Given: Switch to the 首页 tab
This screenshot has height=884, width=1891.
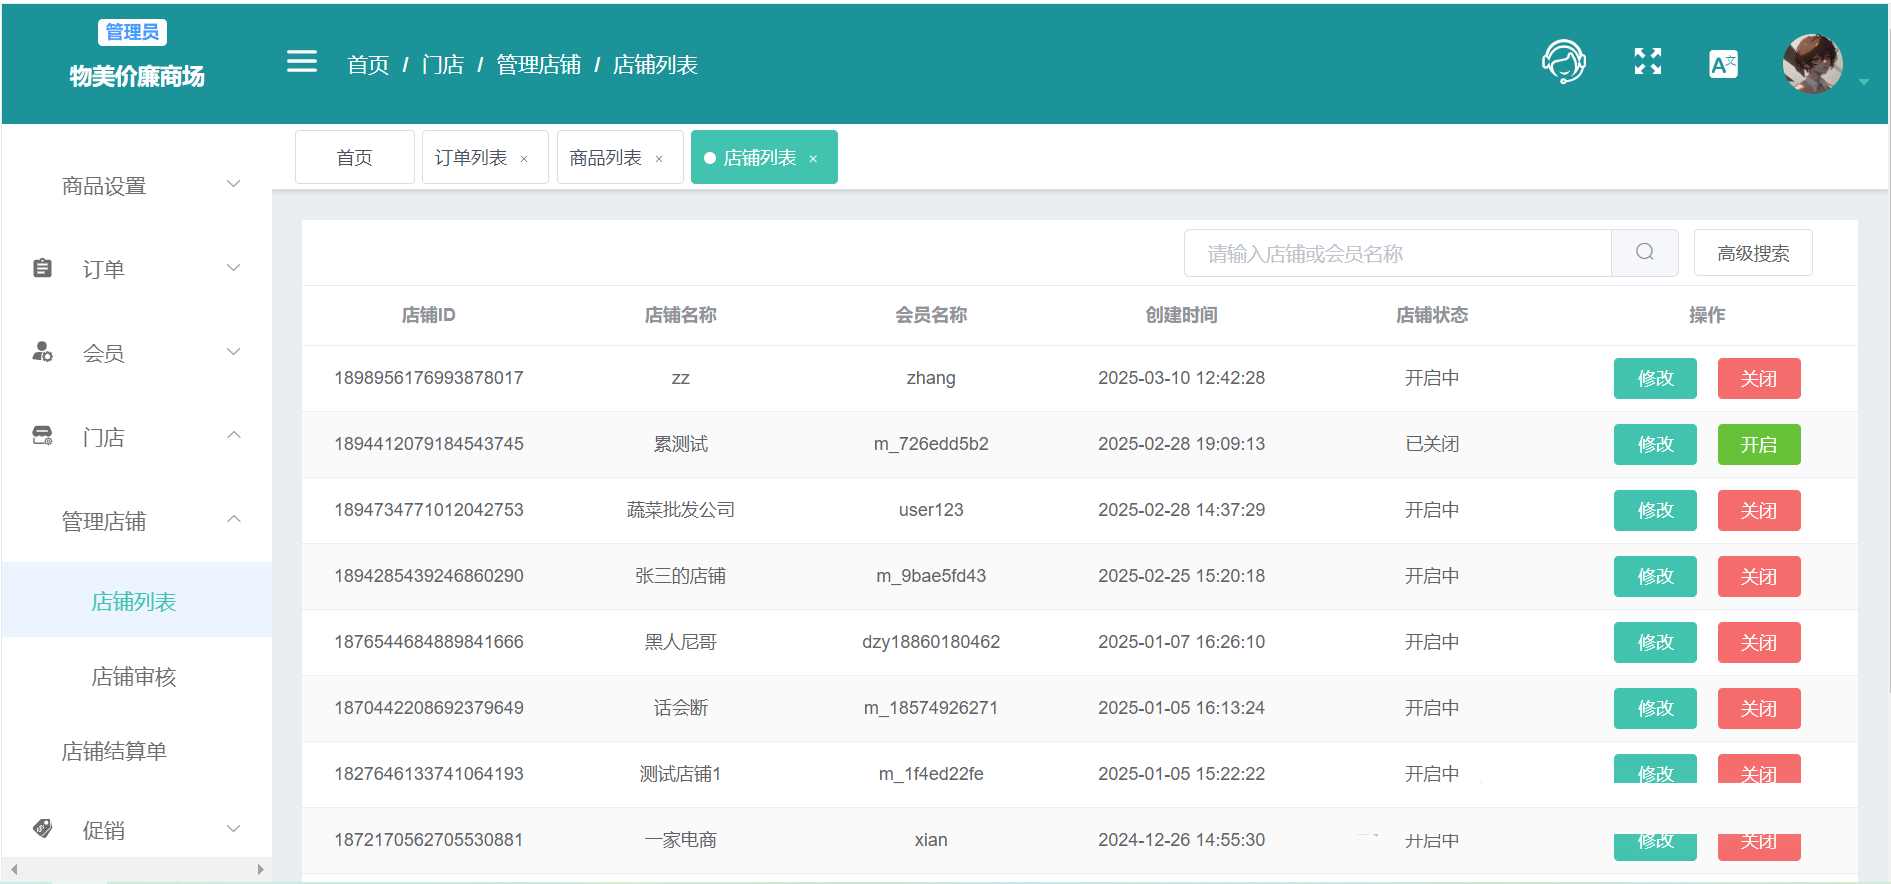Looking at the screenshot, I should click(354, 158).
